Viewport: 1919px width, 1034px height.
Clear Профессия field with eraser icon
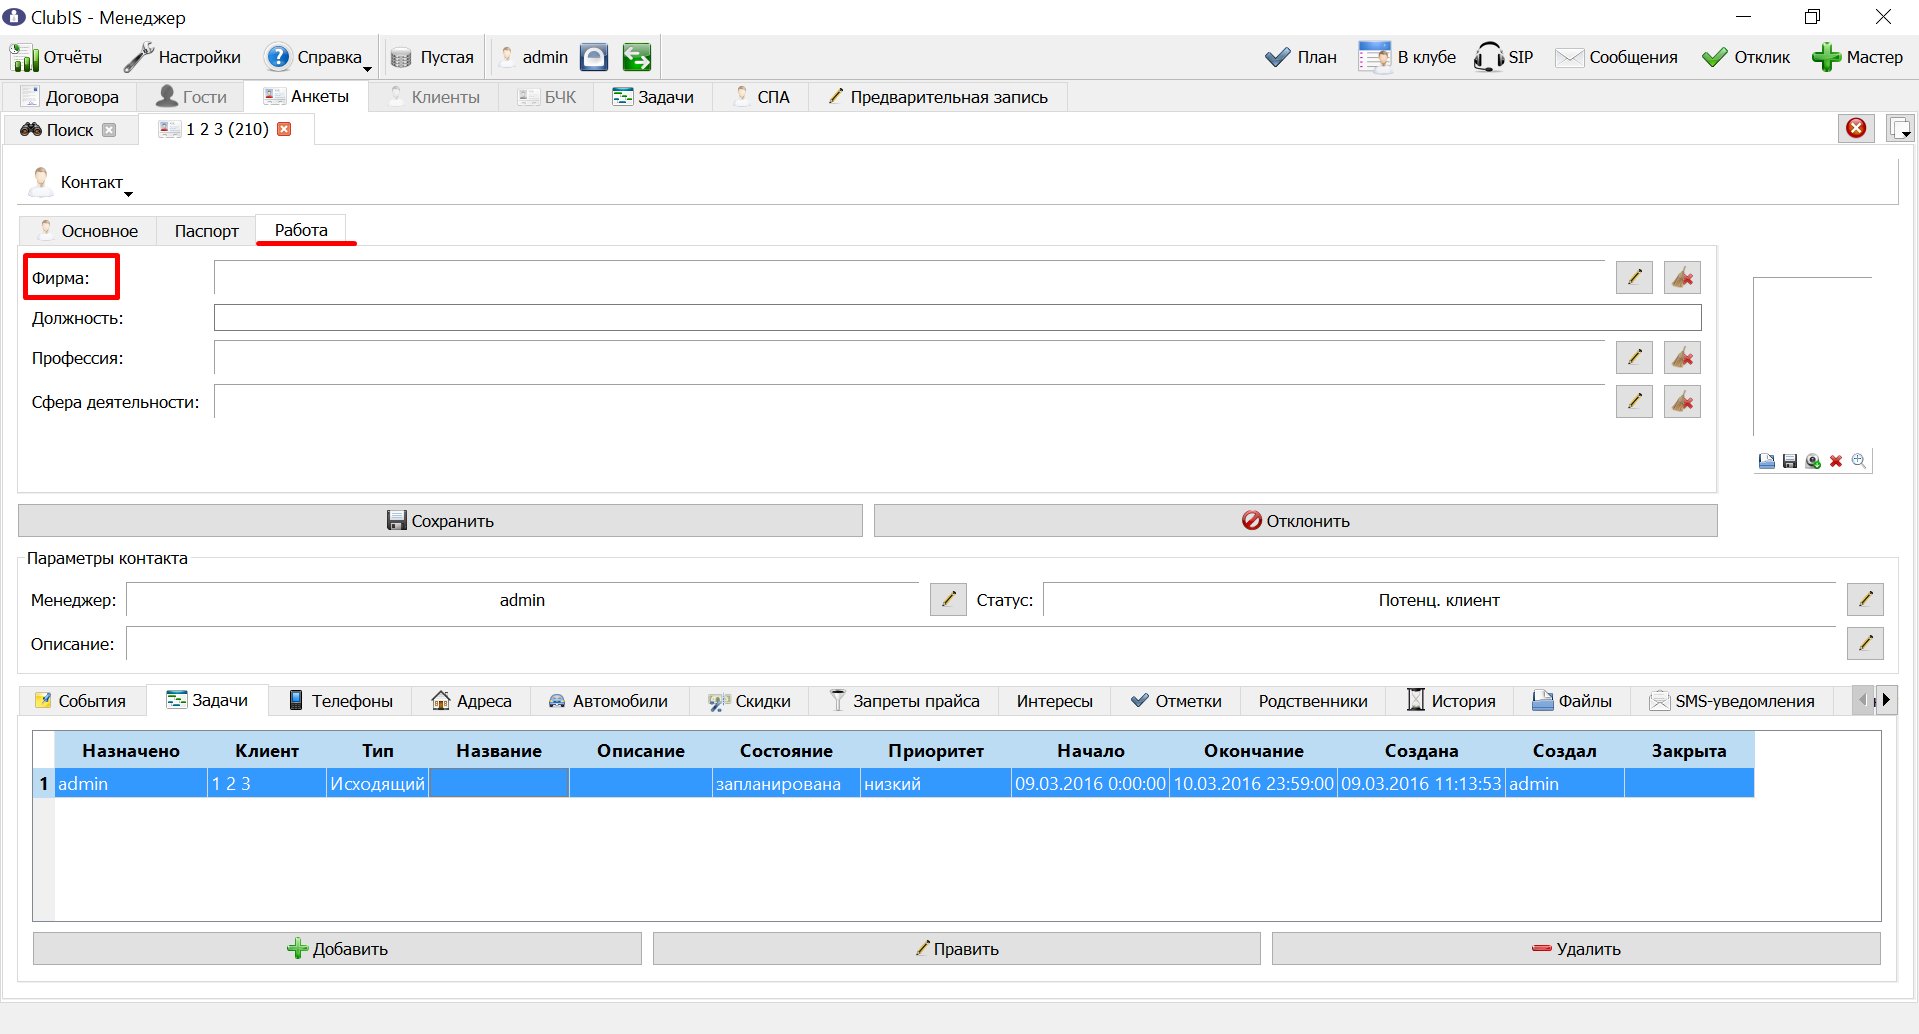[x=1682, y=357]
